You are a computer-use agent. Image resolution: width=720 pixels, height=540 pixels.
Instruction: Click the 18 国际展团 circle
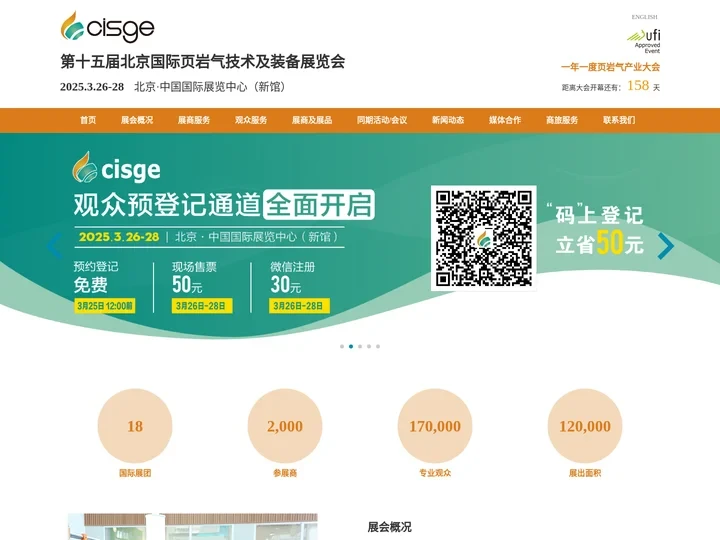pos(135,426)
